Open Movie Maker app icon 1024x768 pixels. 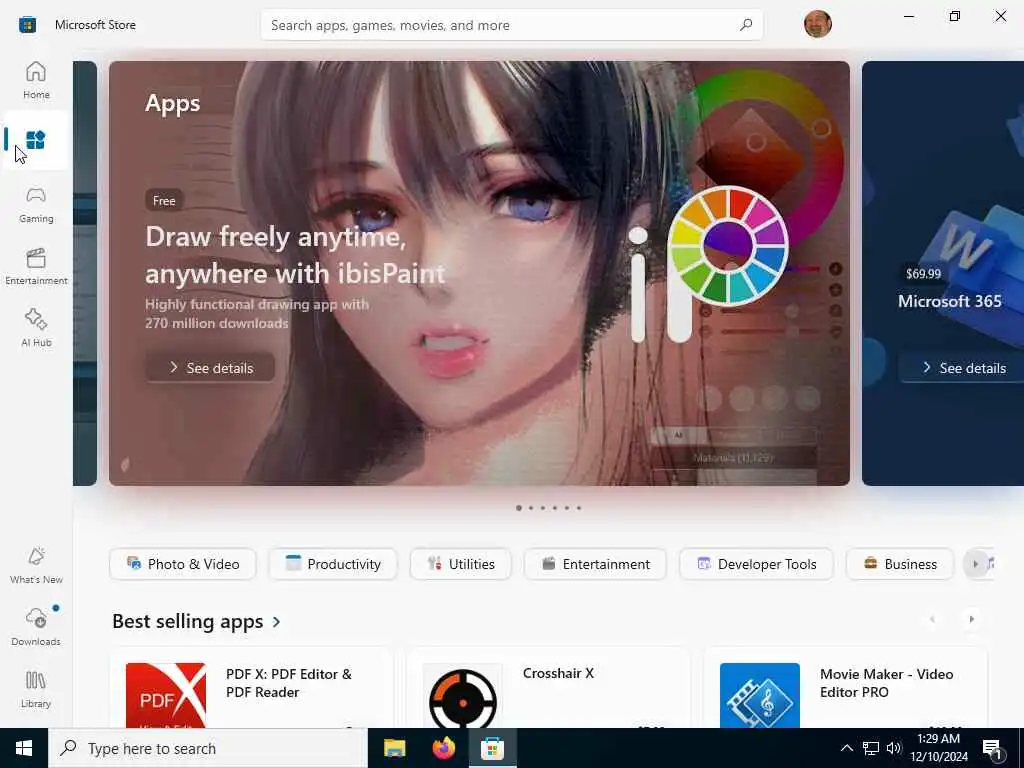[760, 696]
